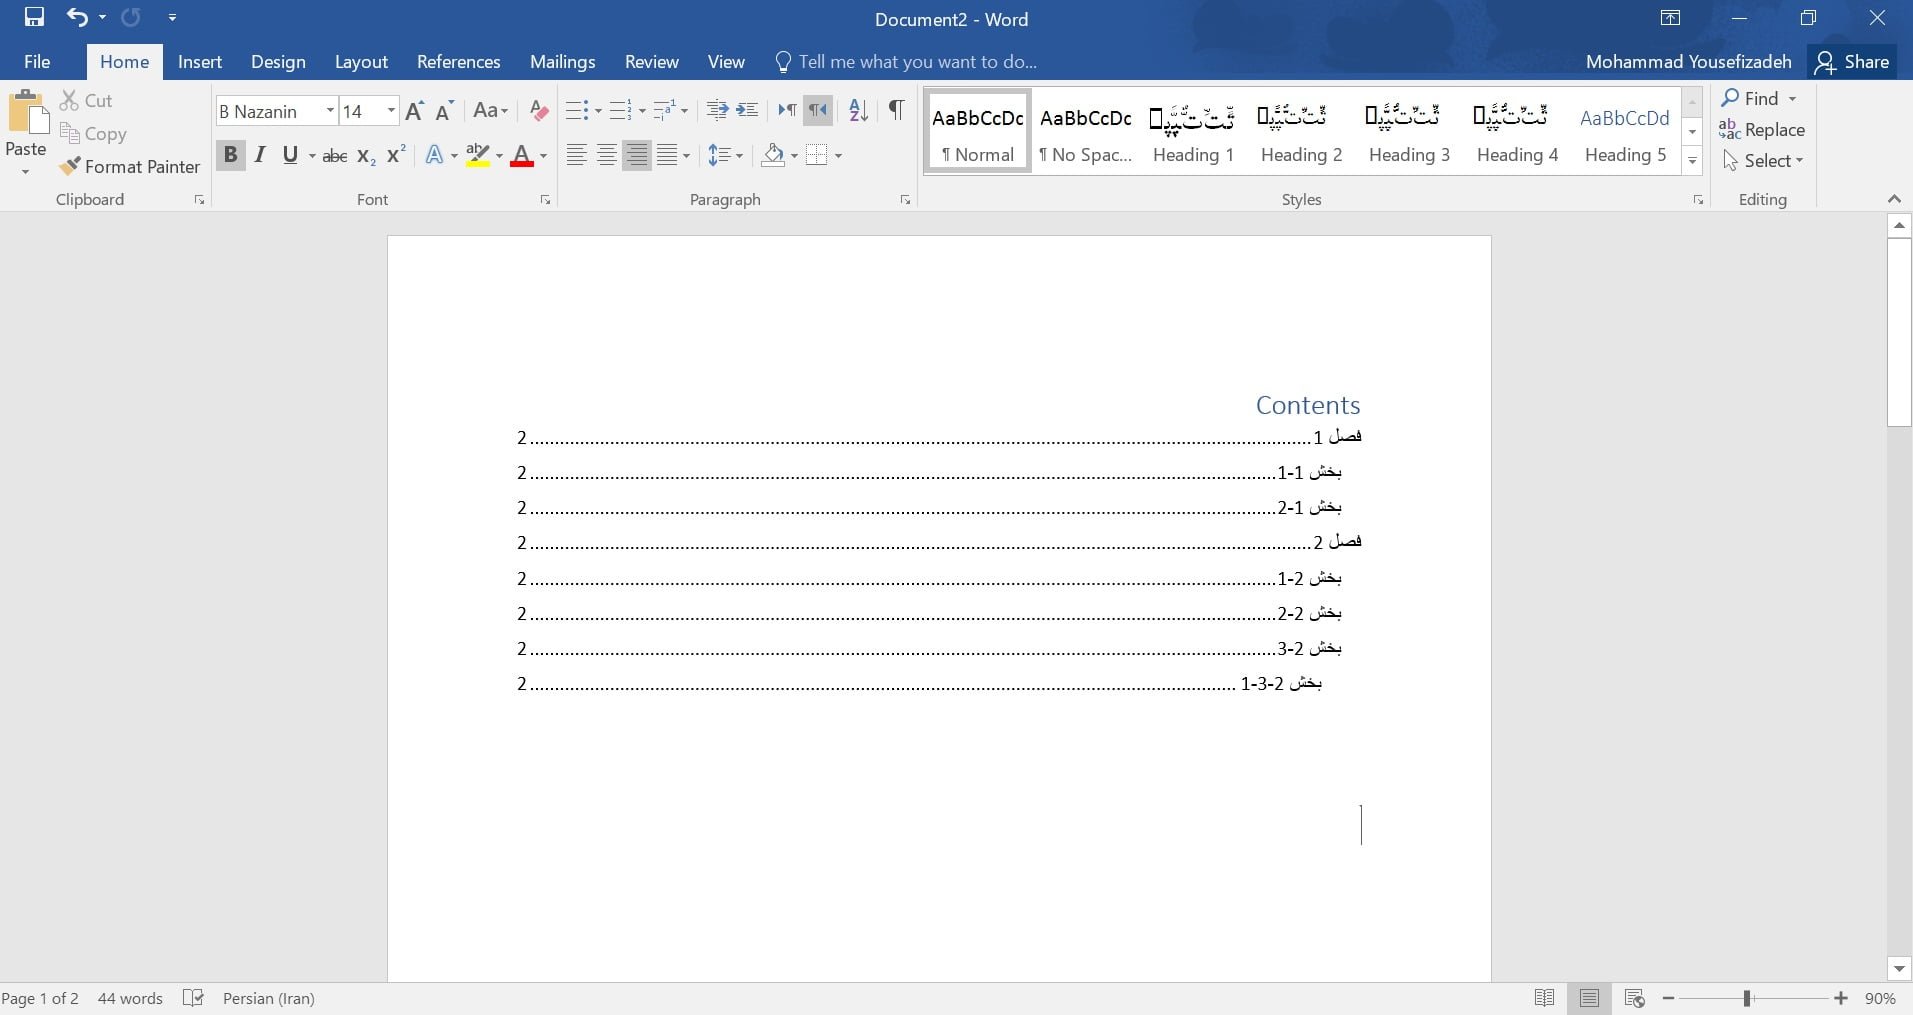This screenshot has width=1913, height=1015.
Task: Apply Strikethrough text formatting
Action: tap(335, 156)
